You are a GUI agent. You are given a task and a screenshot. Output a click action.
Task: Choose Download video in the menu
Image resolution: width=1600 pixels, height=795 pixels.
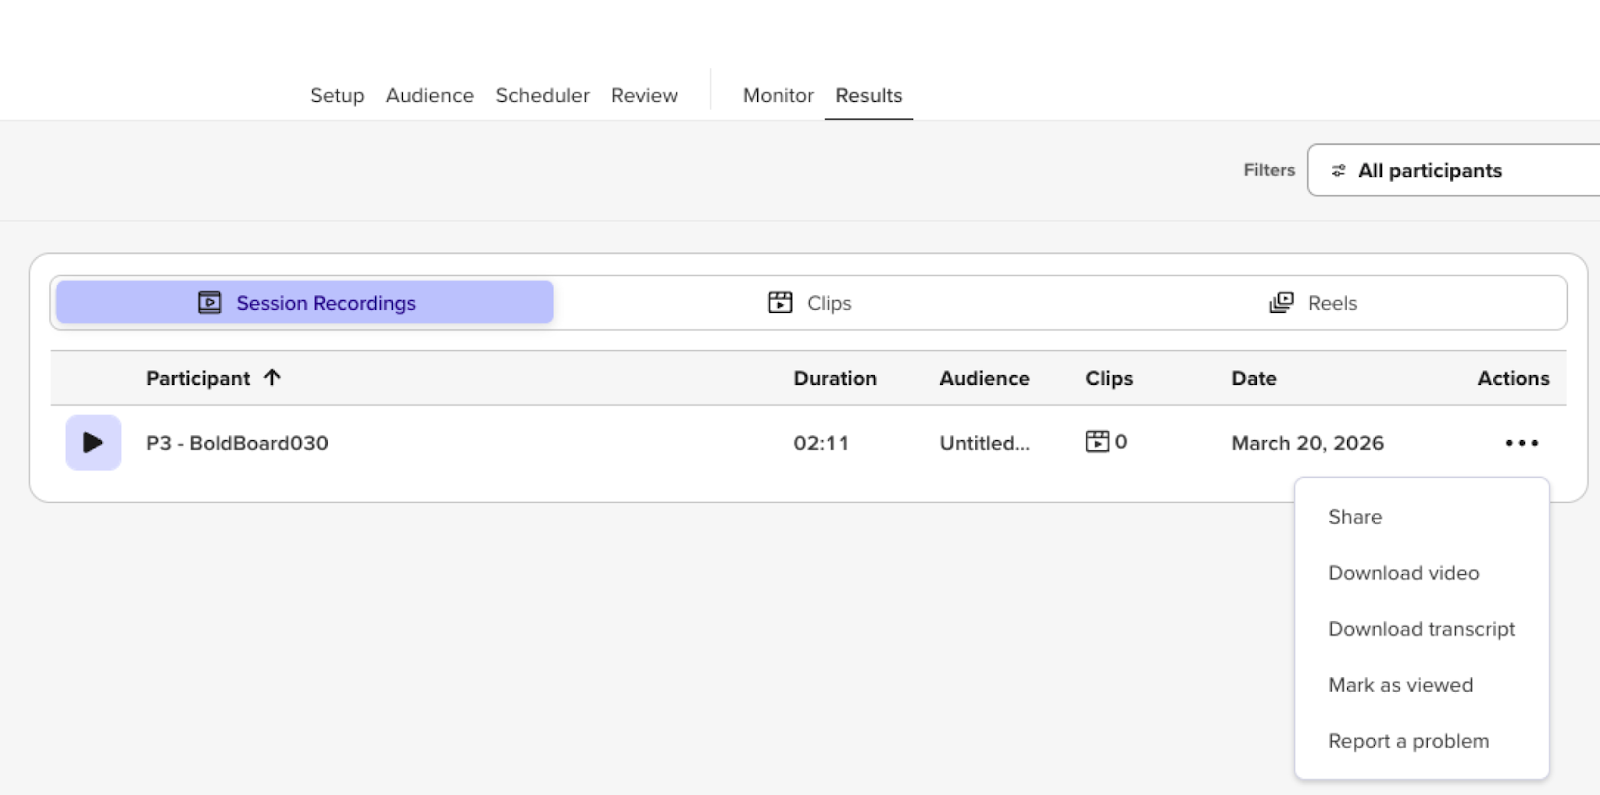pos(1403,573)
